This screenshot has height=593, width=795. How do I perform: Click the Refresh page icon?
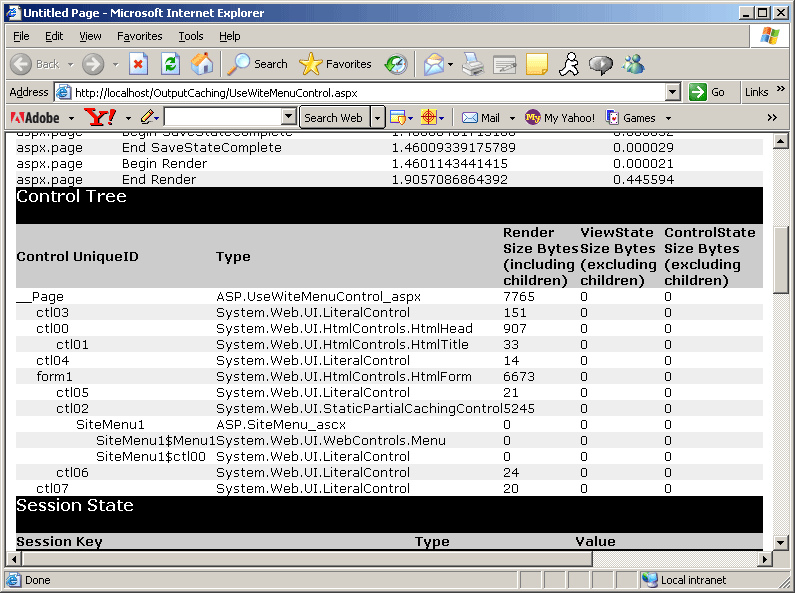click(170, 64)
